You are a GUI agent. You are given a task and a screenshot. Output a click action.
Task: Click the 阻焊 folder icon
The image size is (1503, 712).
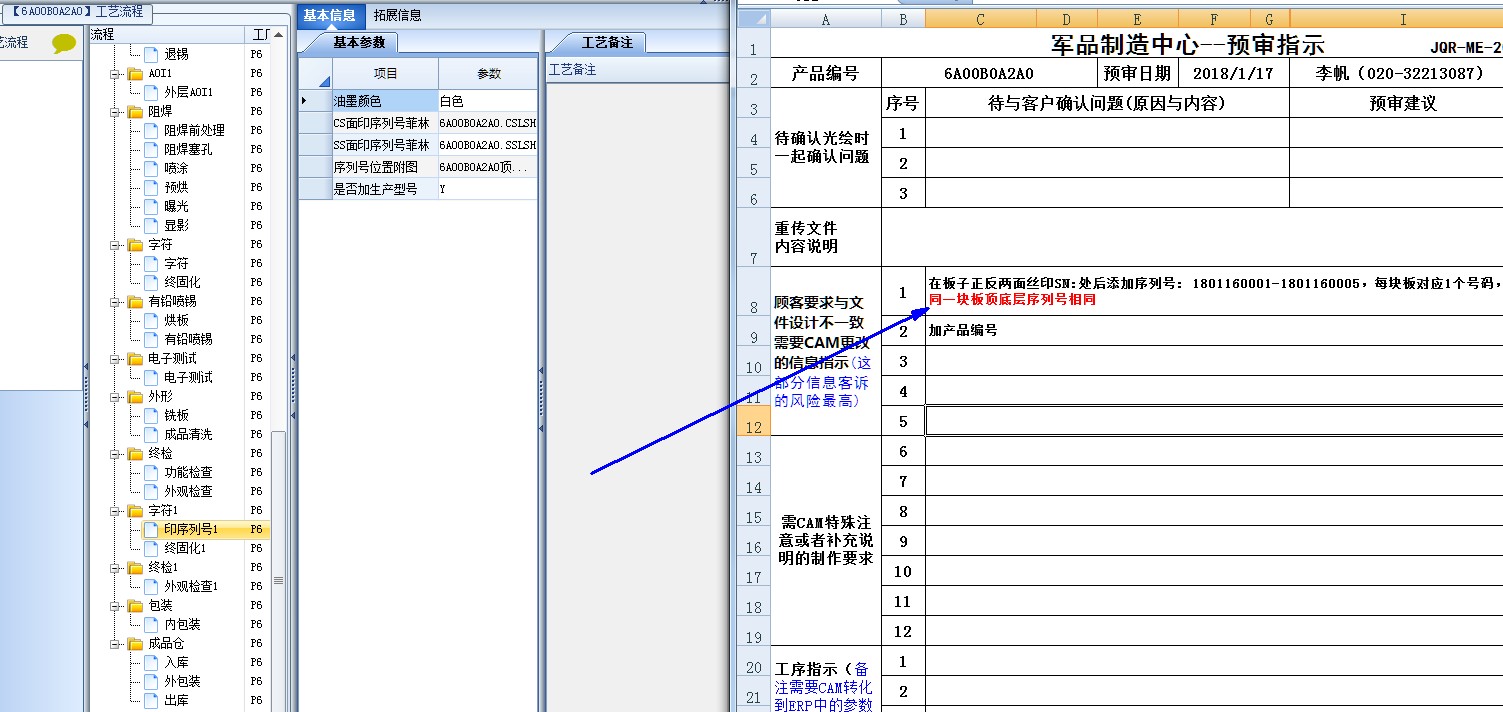pos(135,112)
